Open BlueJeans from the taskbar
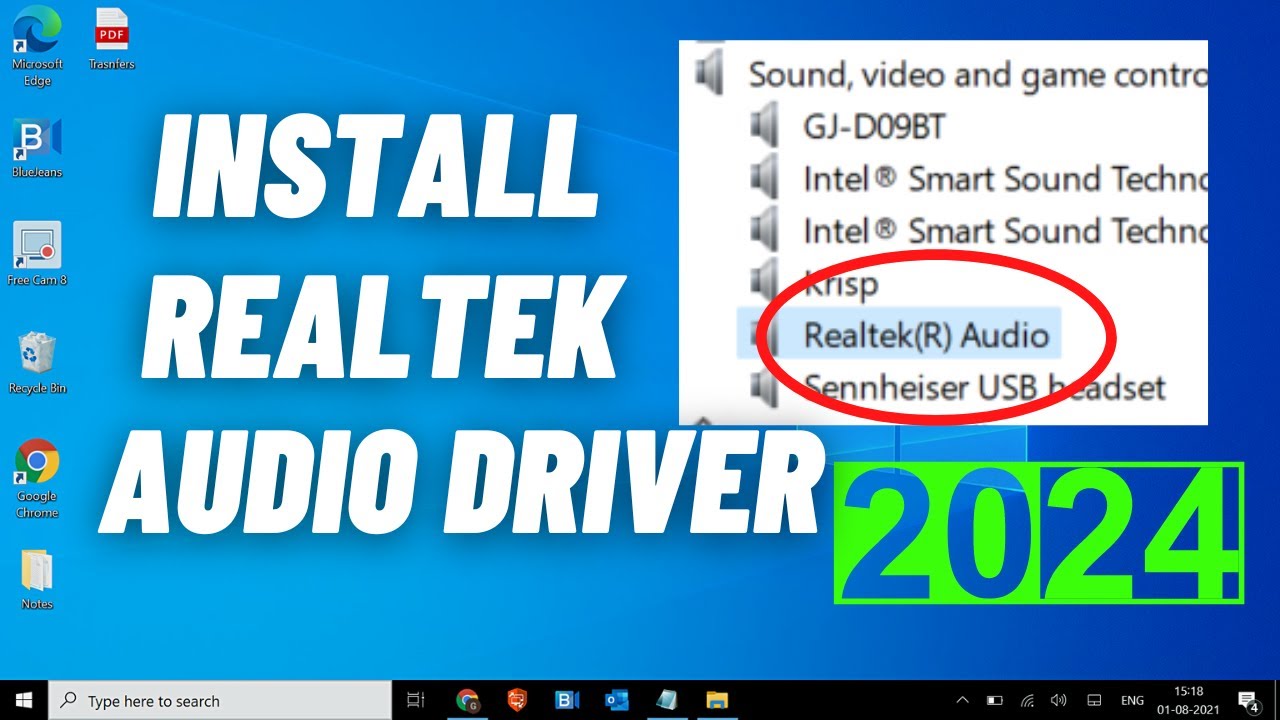1280x720 pixels. tap(567, 700)
